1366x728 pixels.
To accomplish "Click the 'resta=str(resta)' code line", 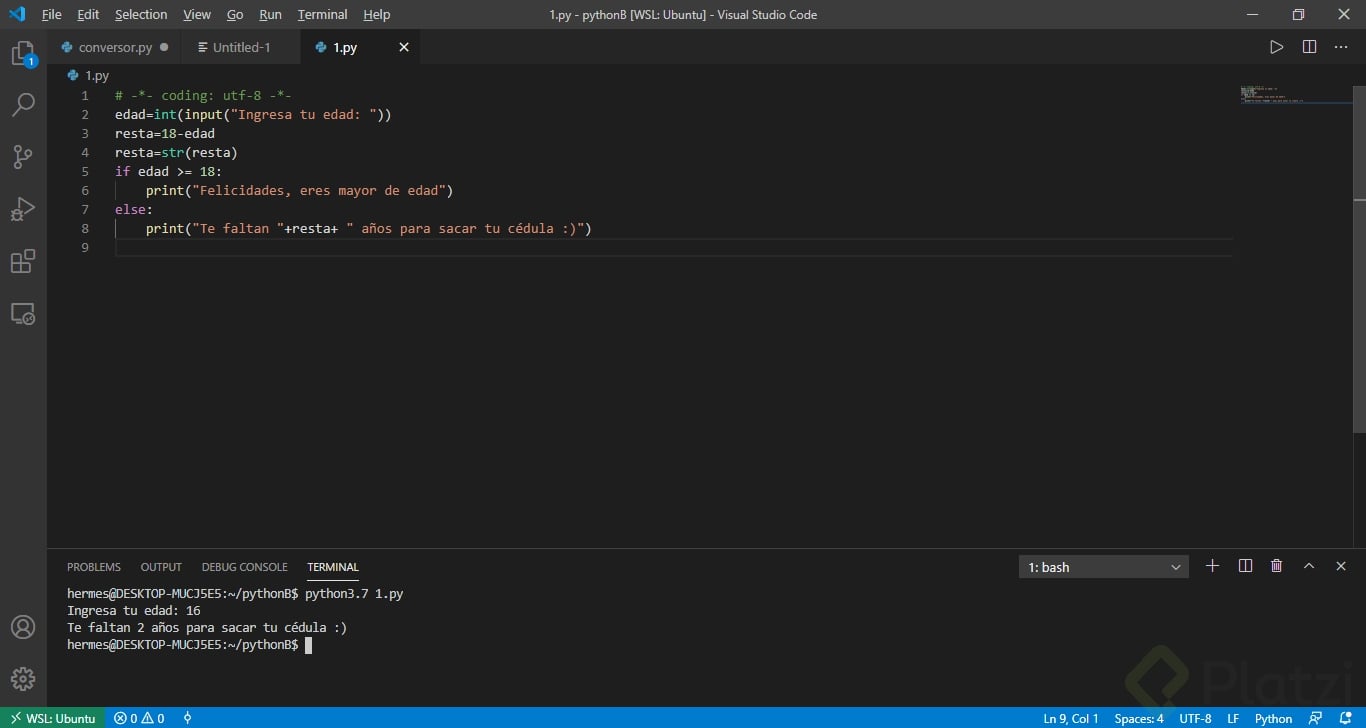I will click(176, 152).
